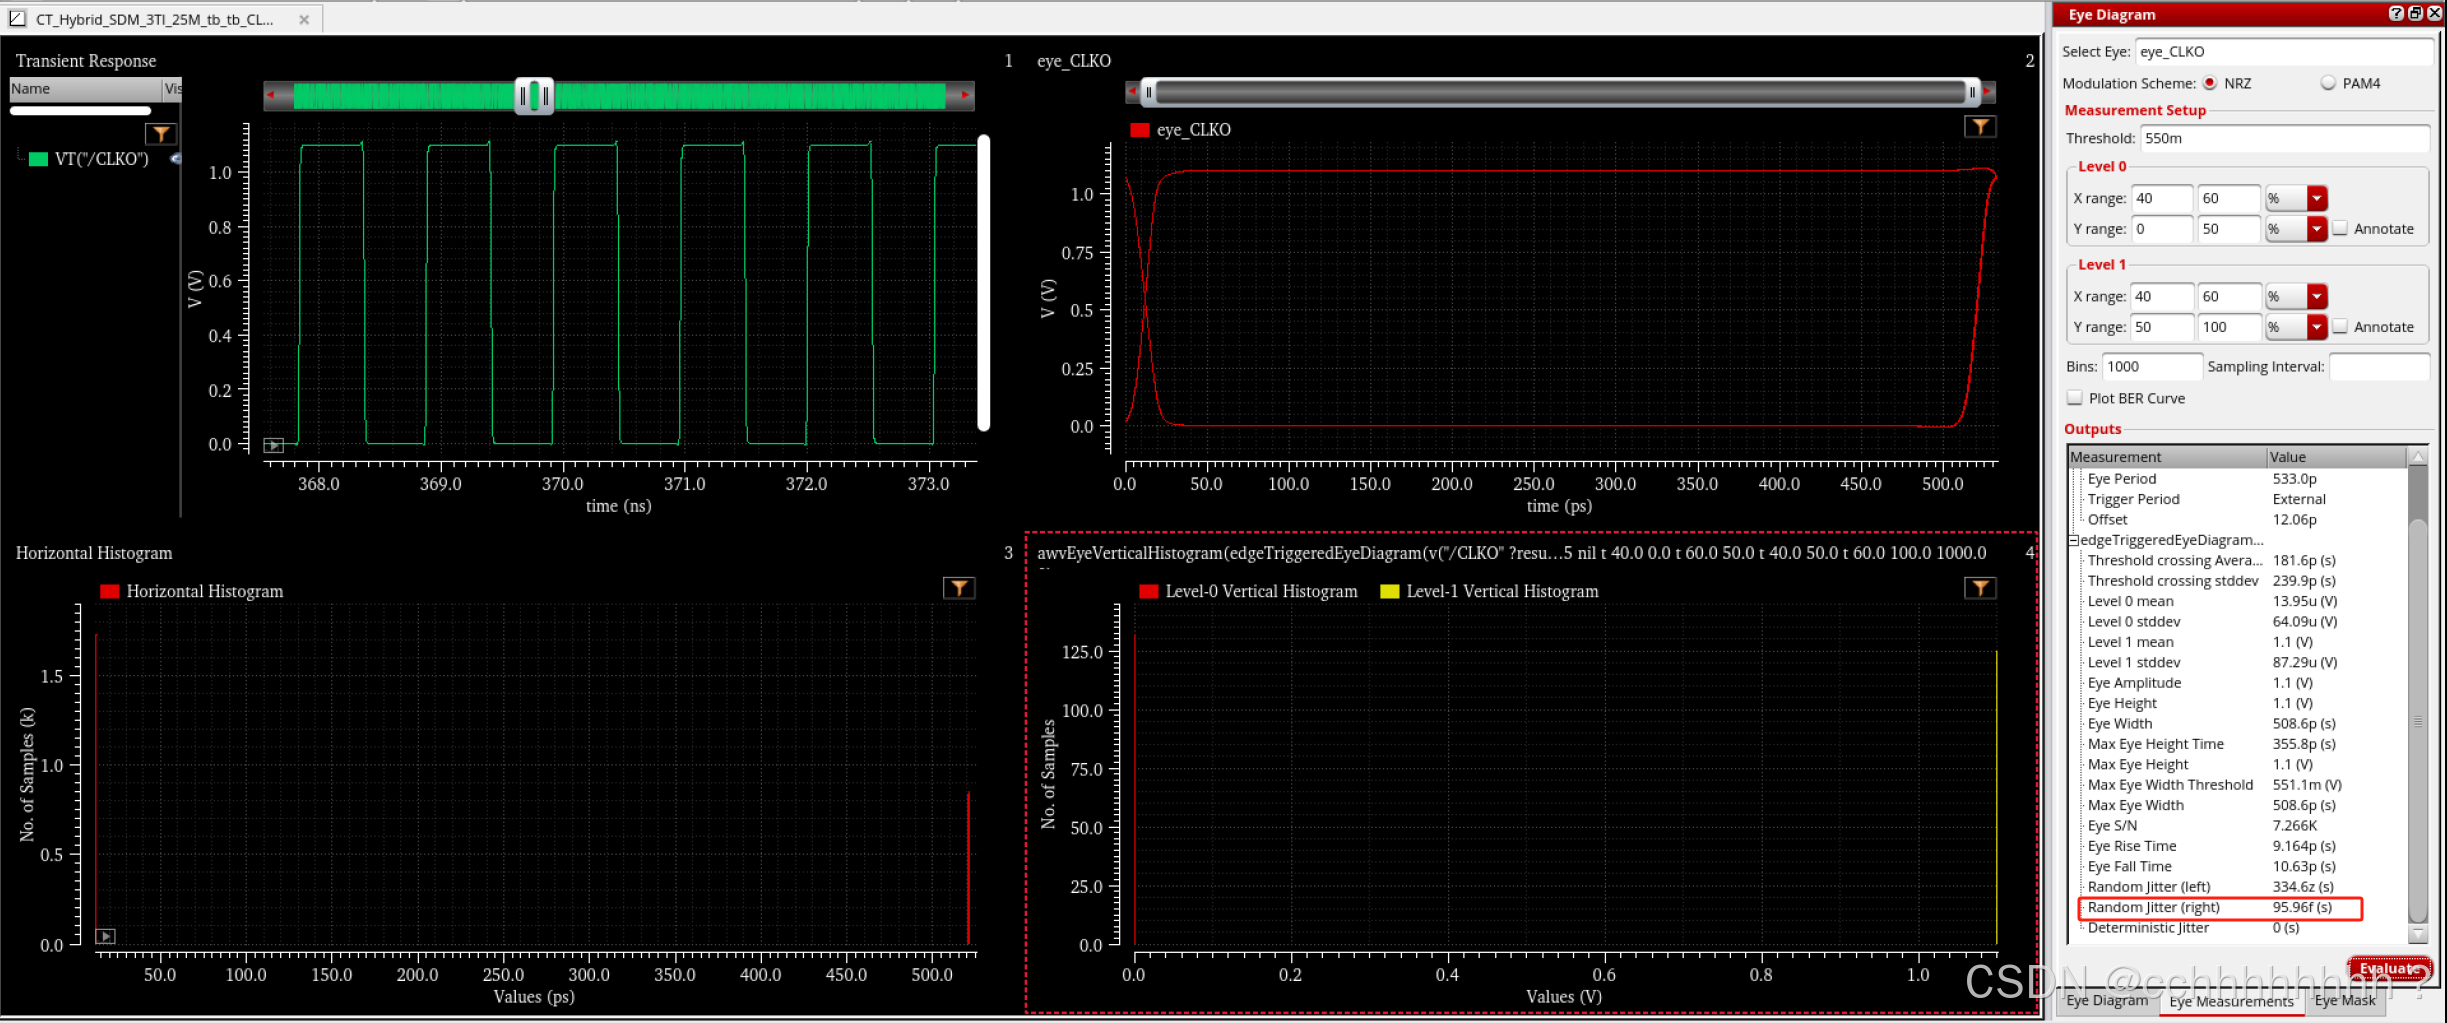The image size is (2447, 1023).
Task: Close the Eye Diagram panel
Action: tap(2434, 14)
